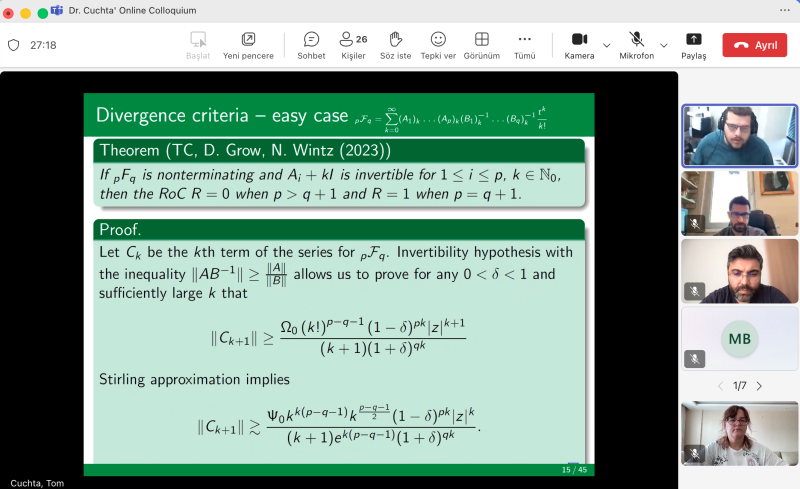Raise hand with Söz iste
The image size is (800, 489).
[x=396, y=45]
